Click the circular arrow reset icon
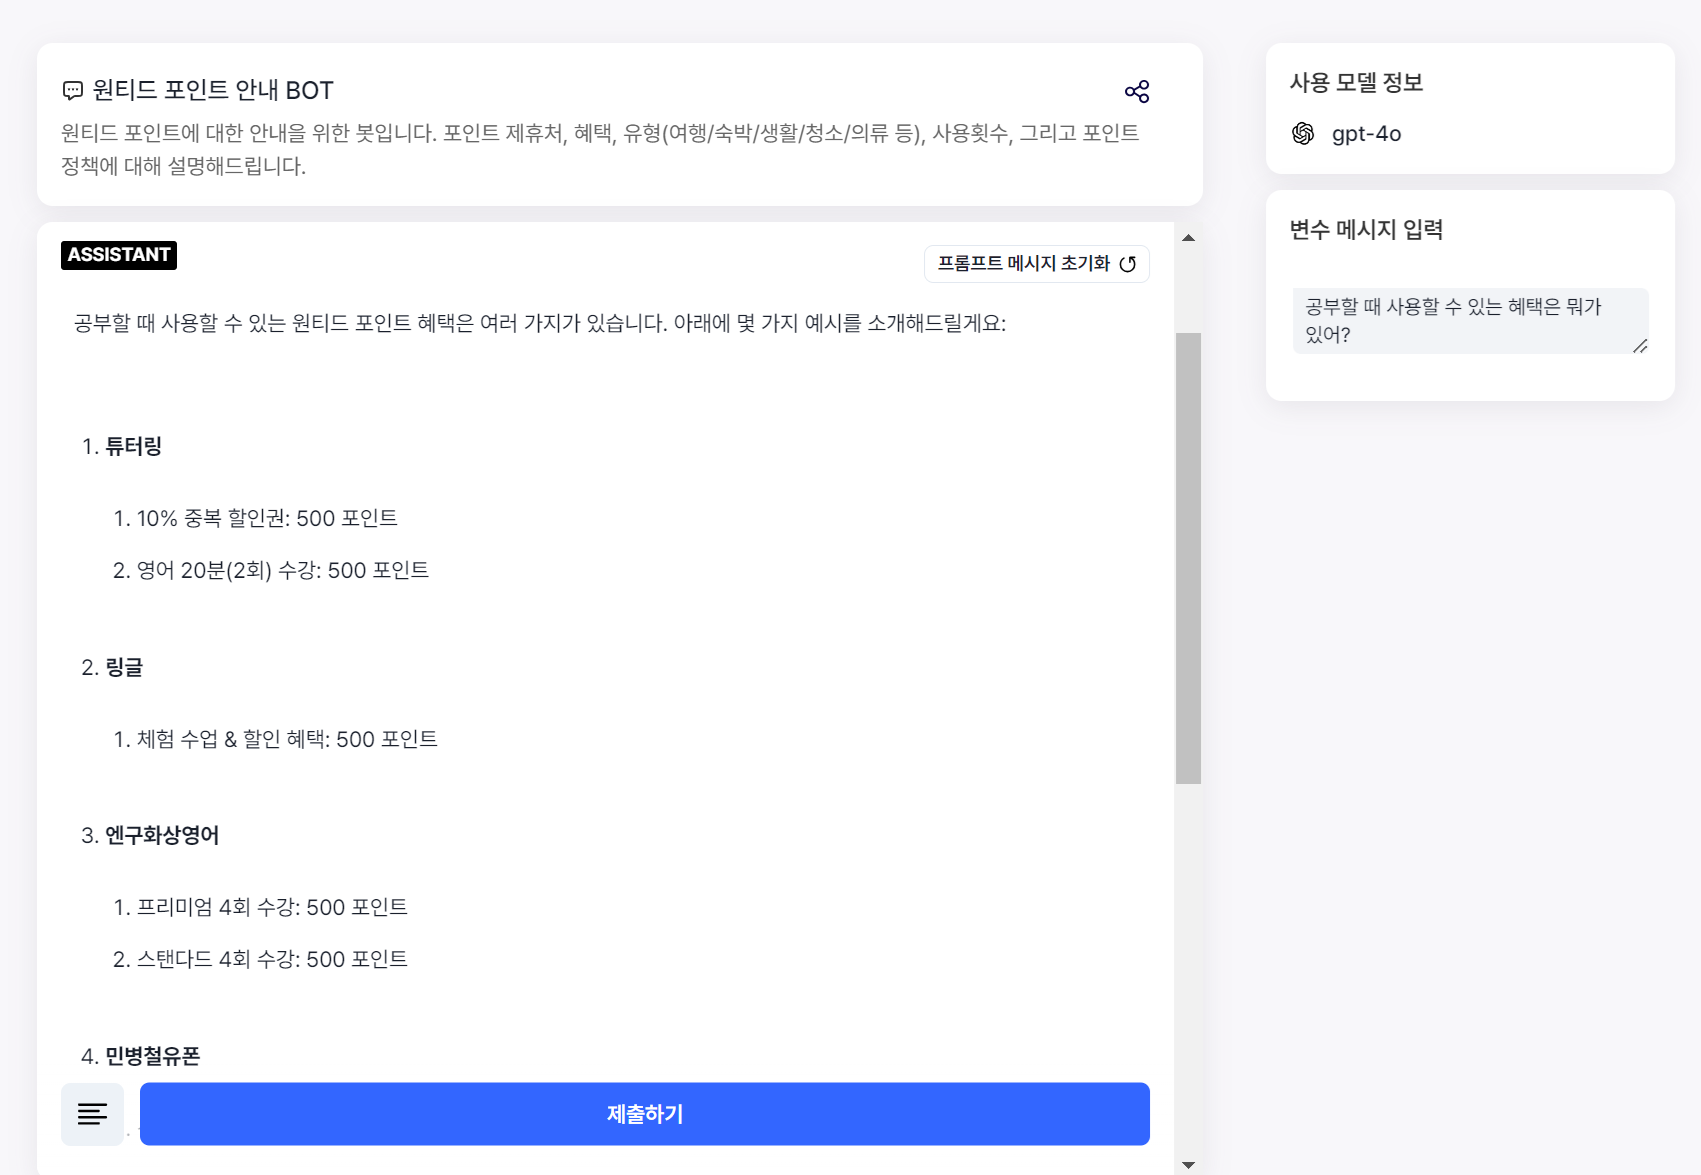The width and height of the screenshot is (1701, 1175). (x=1128, y=264)
